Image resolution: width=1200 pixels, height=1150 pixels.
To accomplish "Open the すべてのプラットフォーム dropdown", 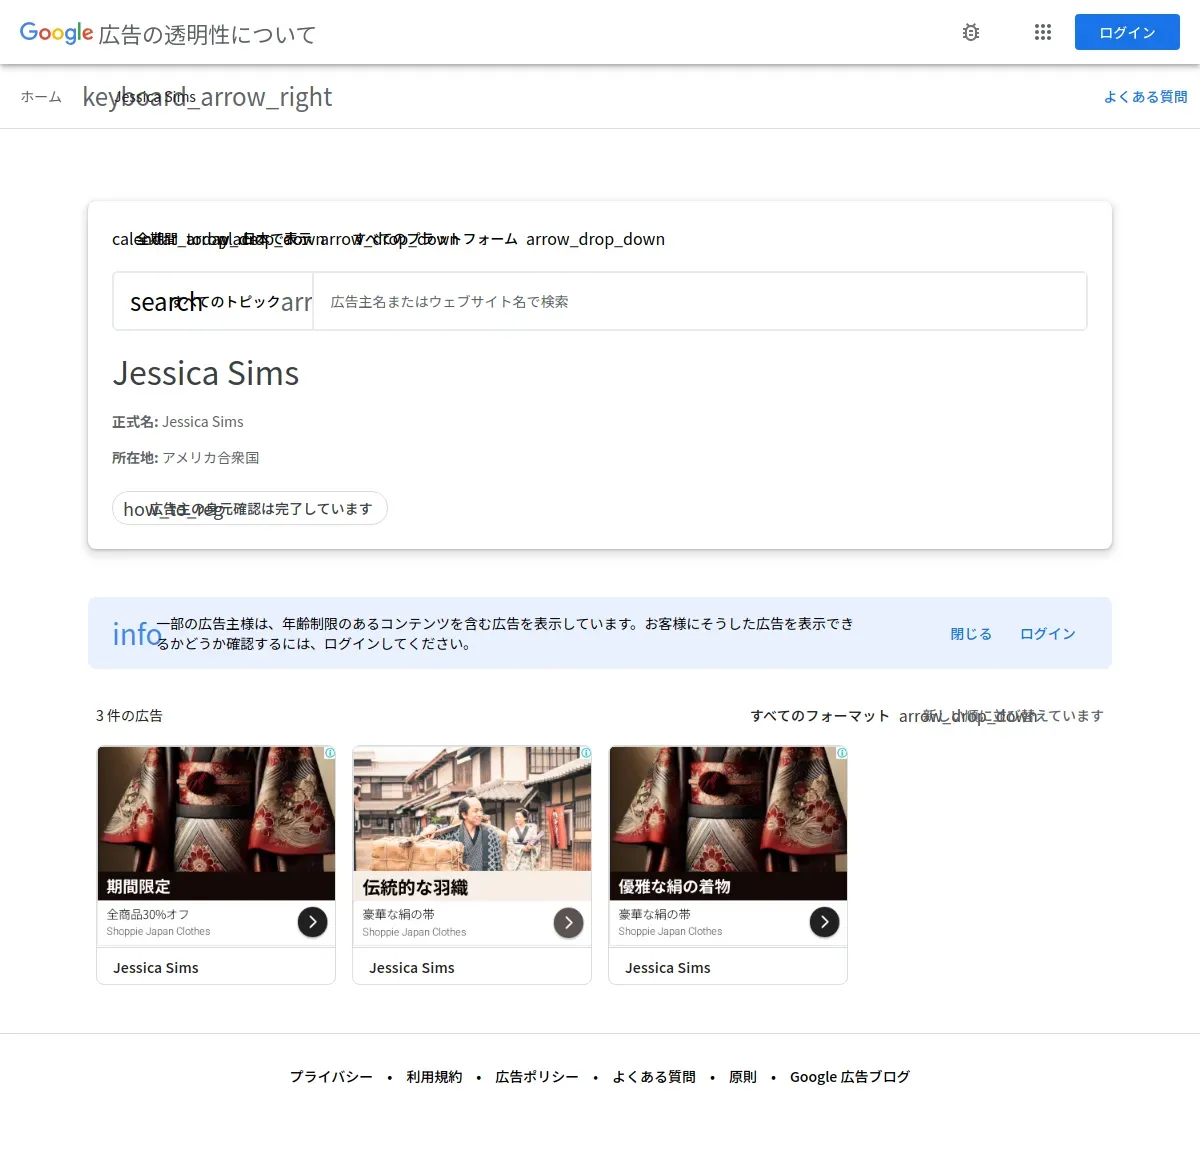I will pos(510,239).
